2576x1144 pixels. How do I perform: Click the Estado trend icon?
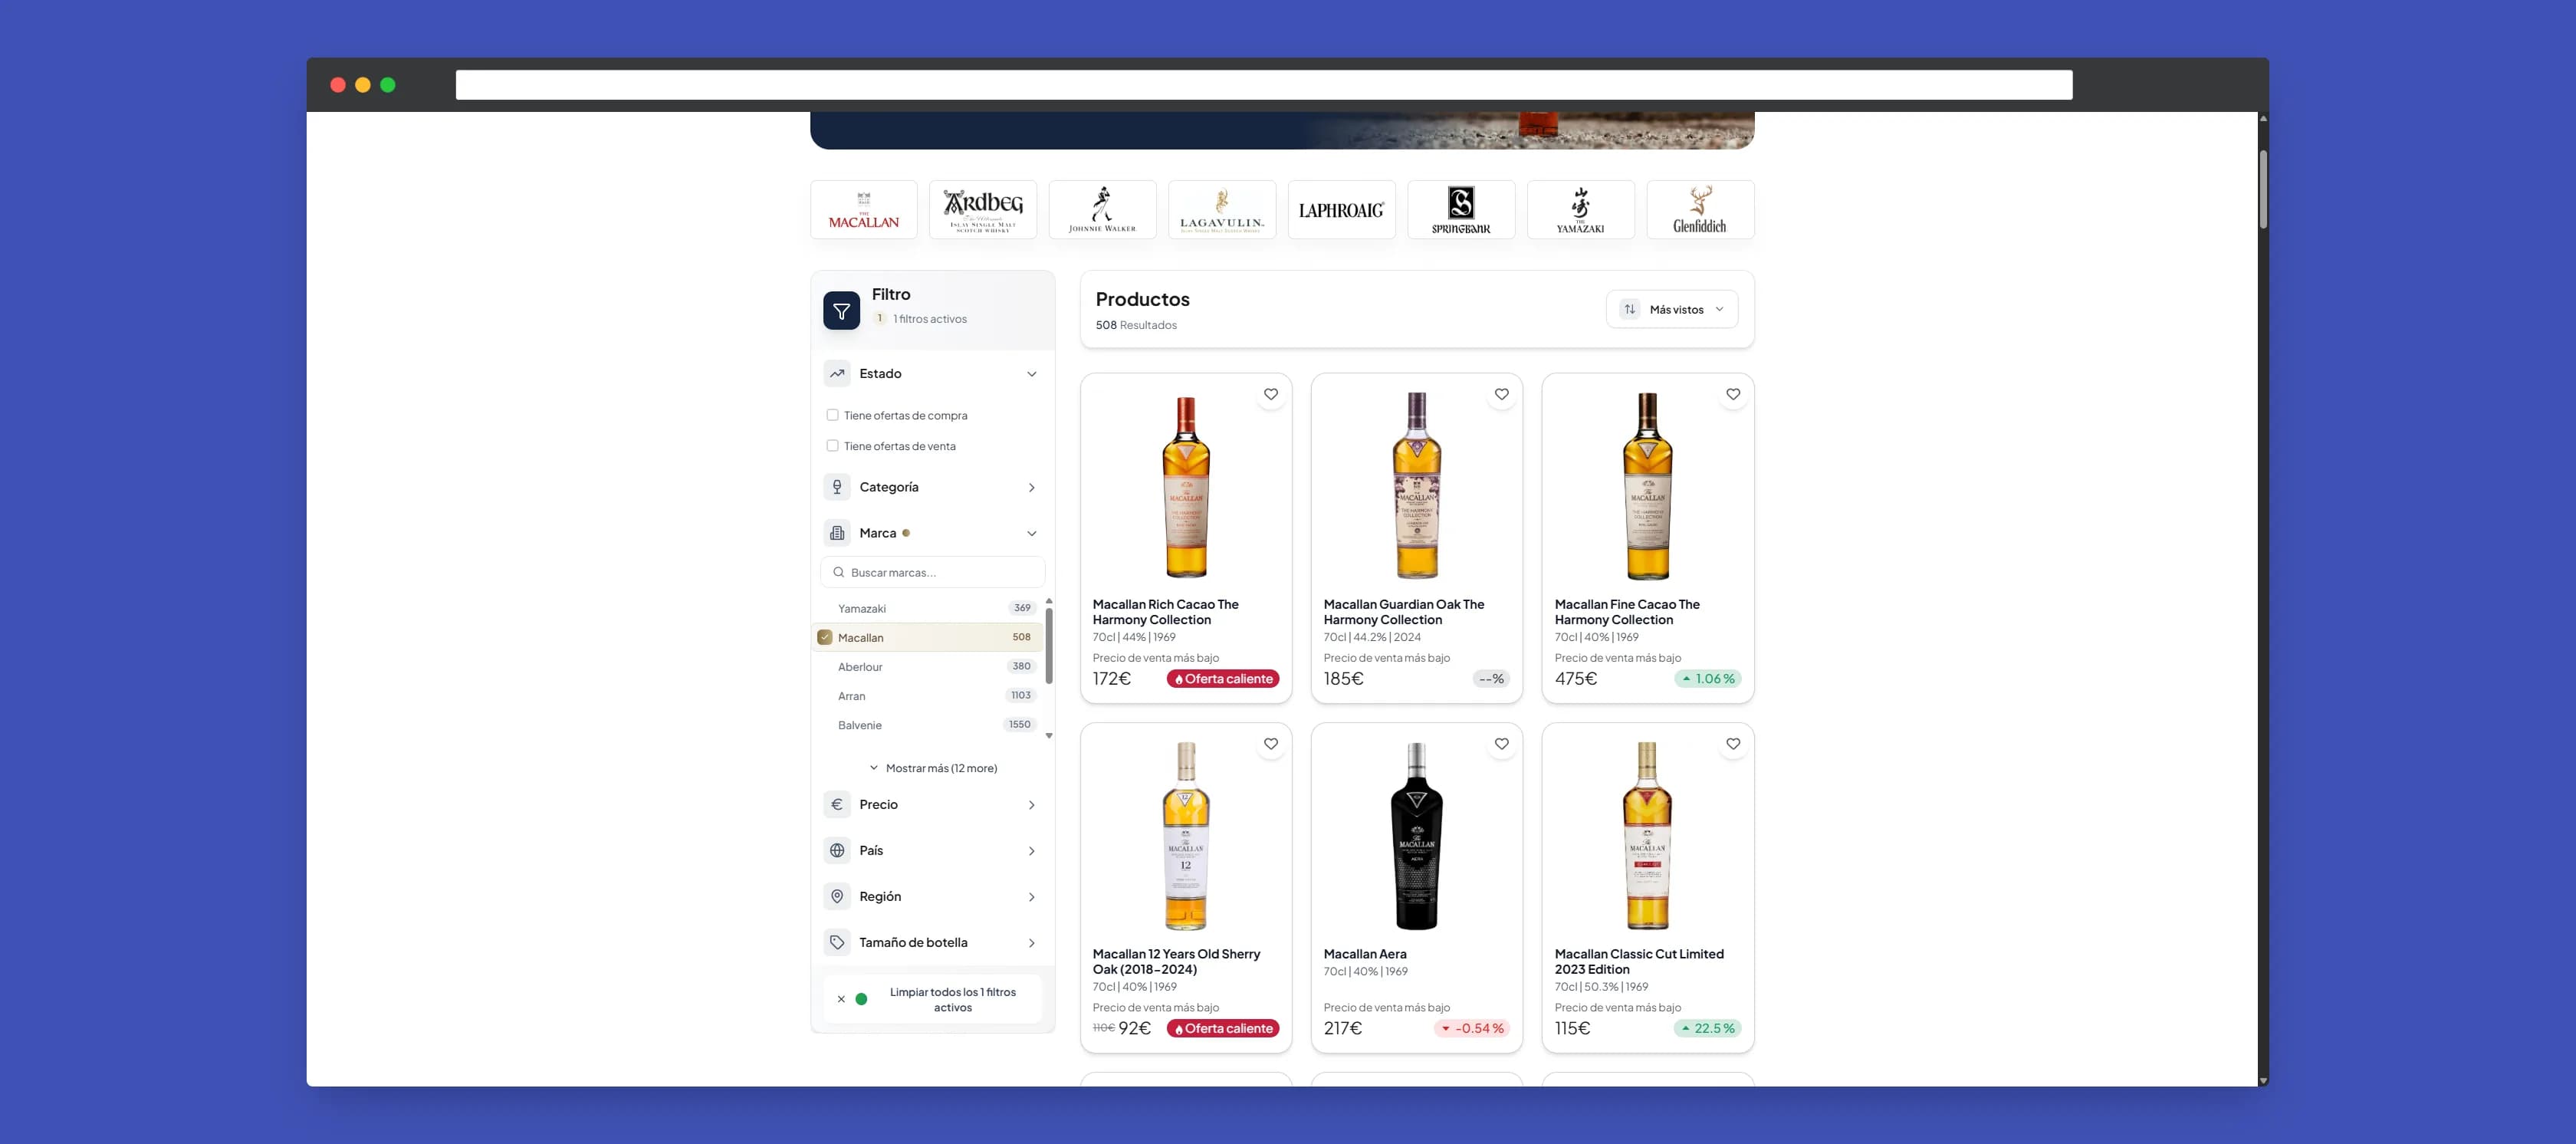tap(837, 374)
